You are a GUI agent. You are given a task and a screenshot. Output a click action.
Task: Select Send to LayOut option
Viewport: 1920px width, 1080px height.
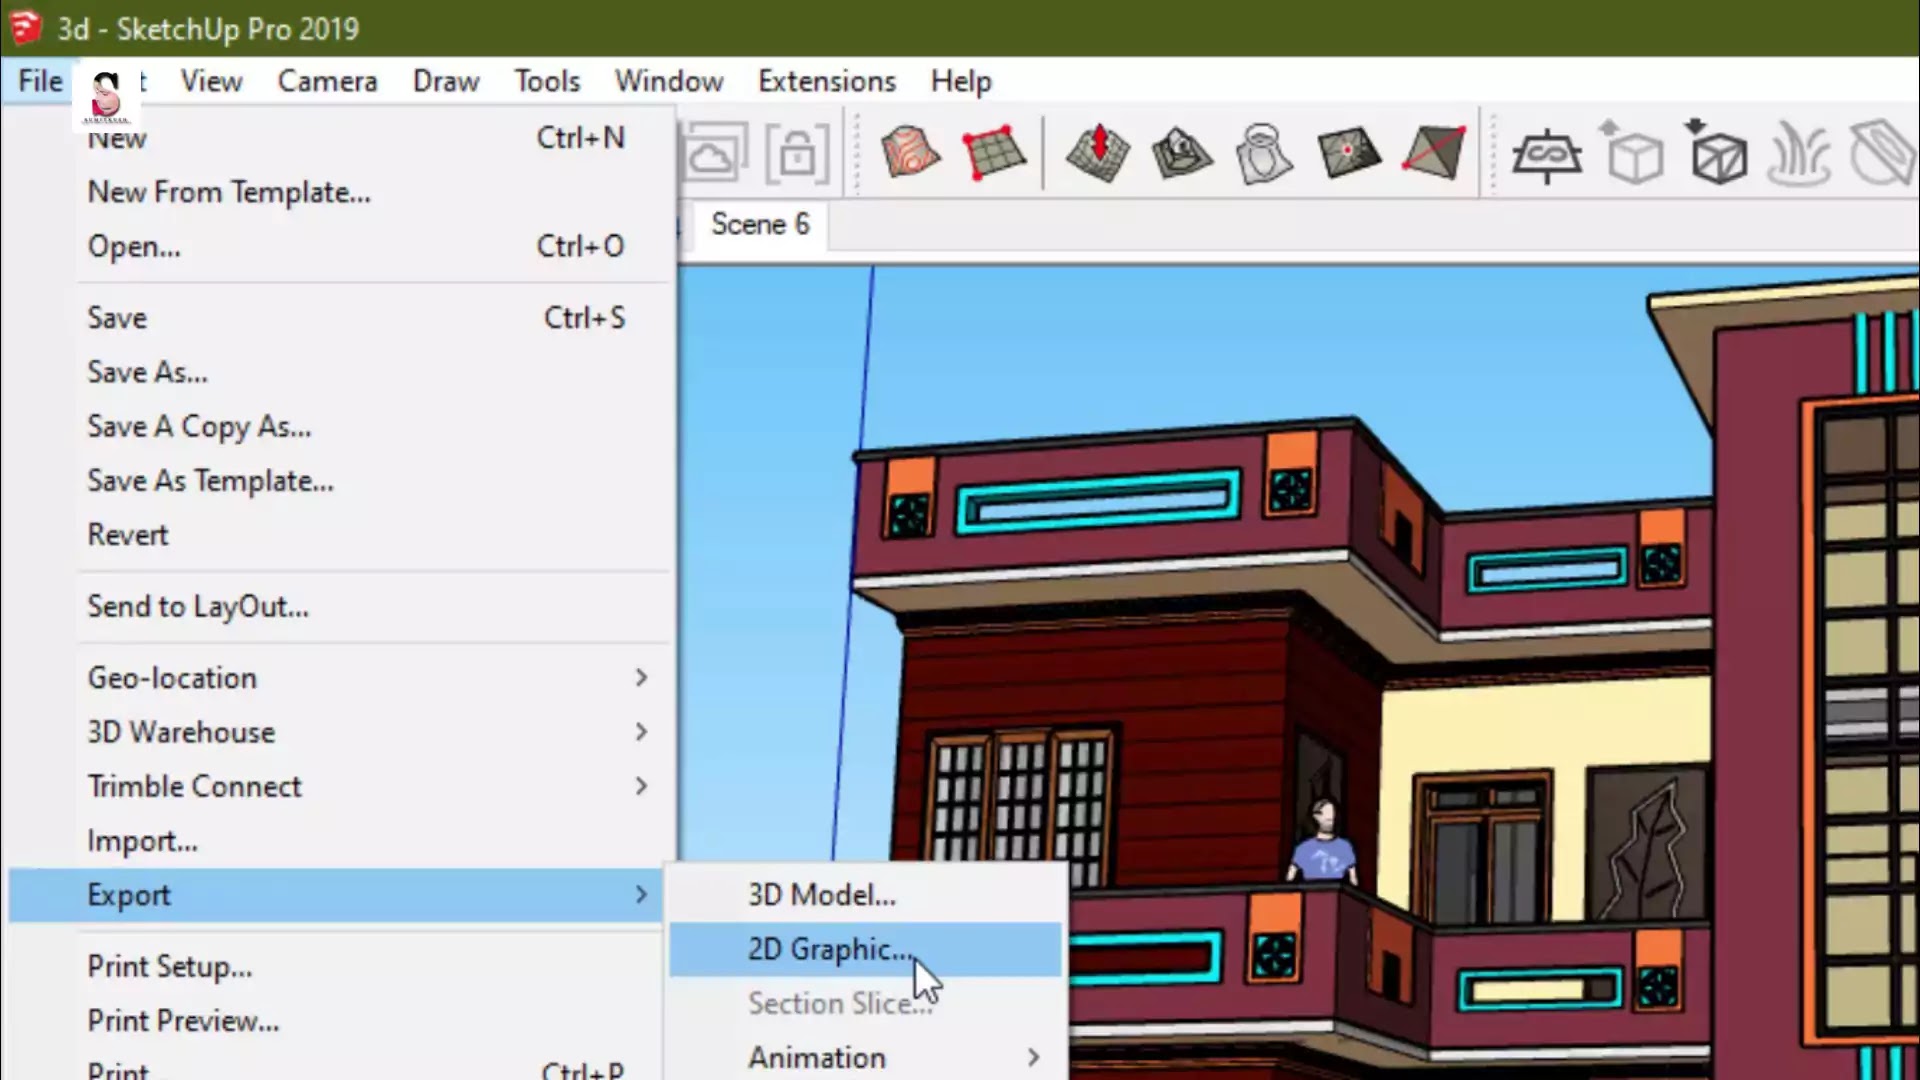pos(198,607)
